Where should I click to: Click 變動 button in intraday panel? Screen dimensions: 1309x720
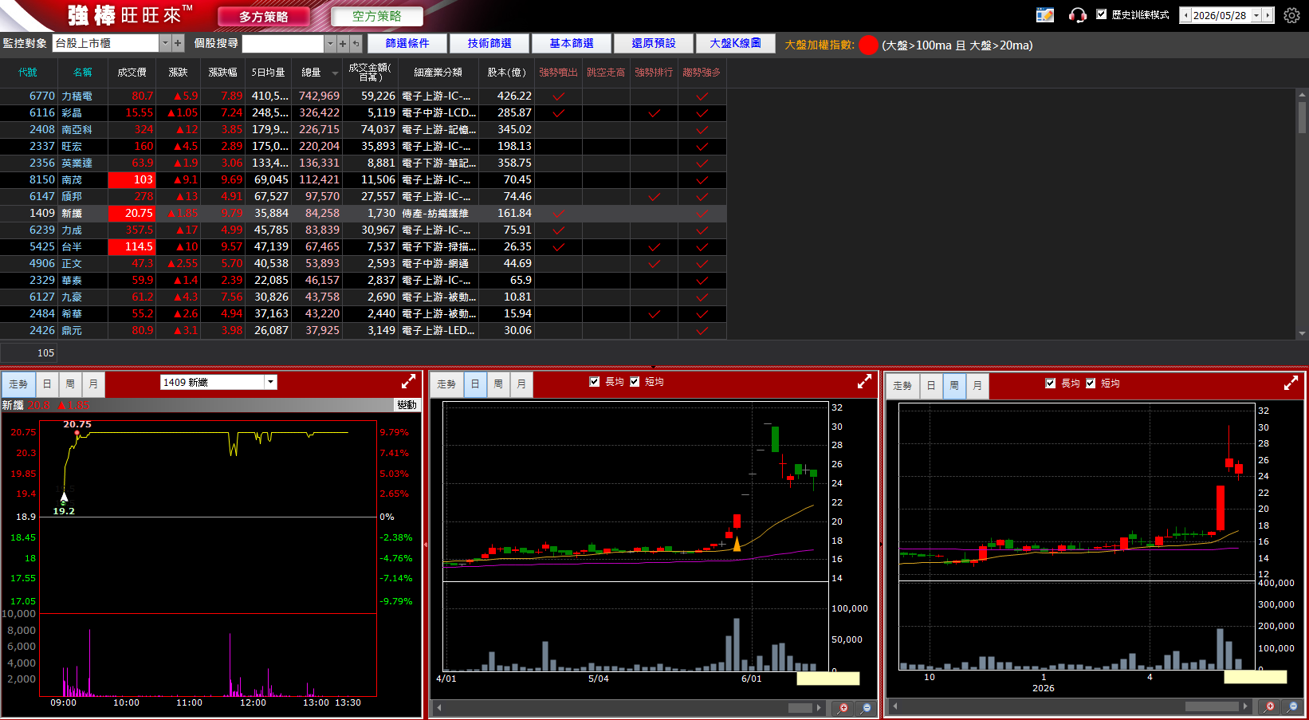(407, 405)
